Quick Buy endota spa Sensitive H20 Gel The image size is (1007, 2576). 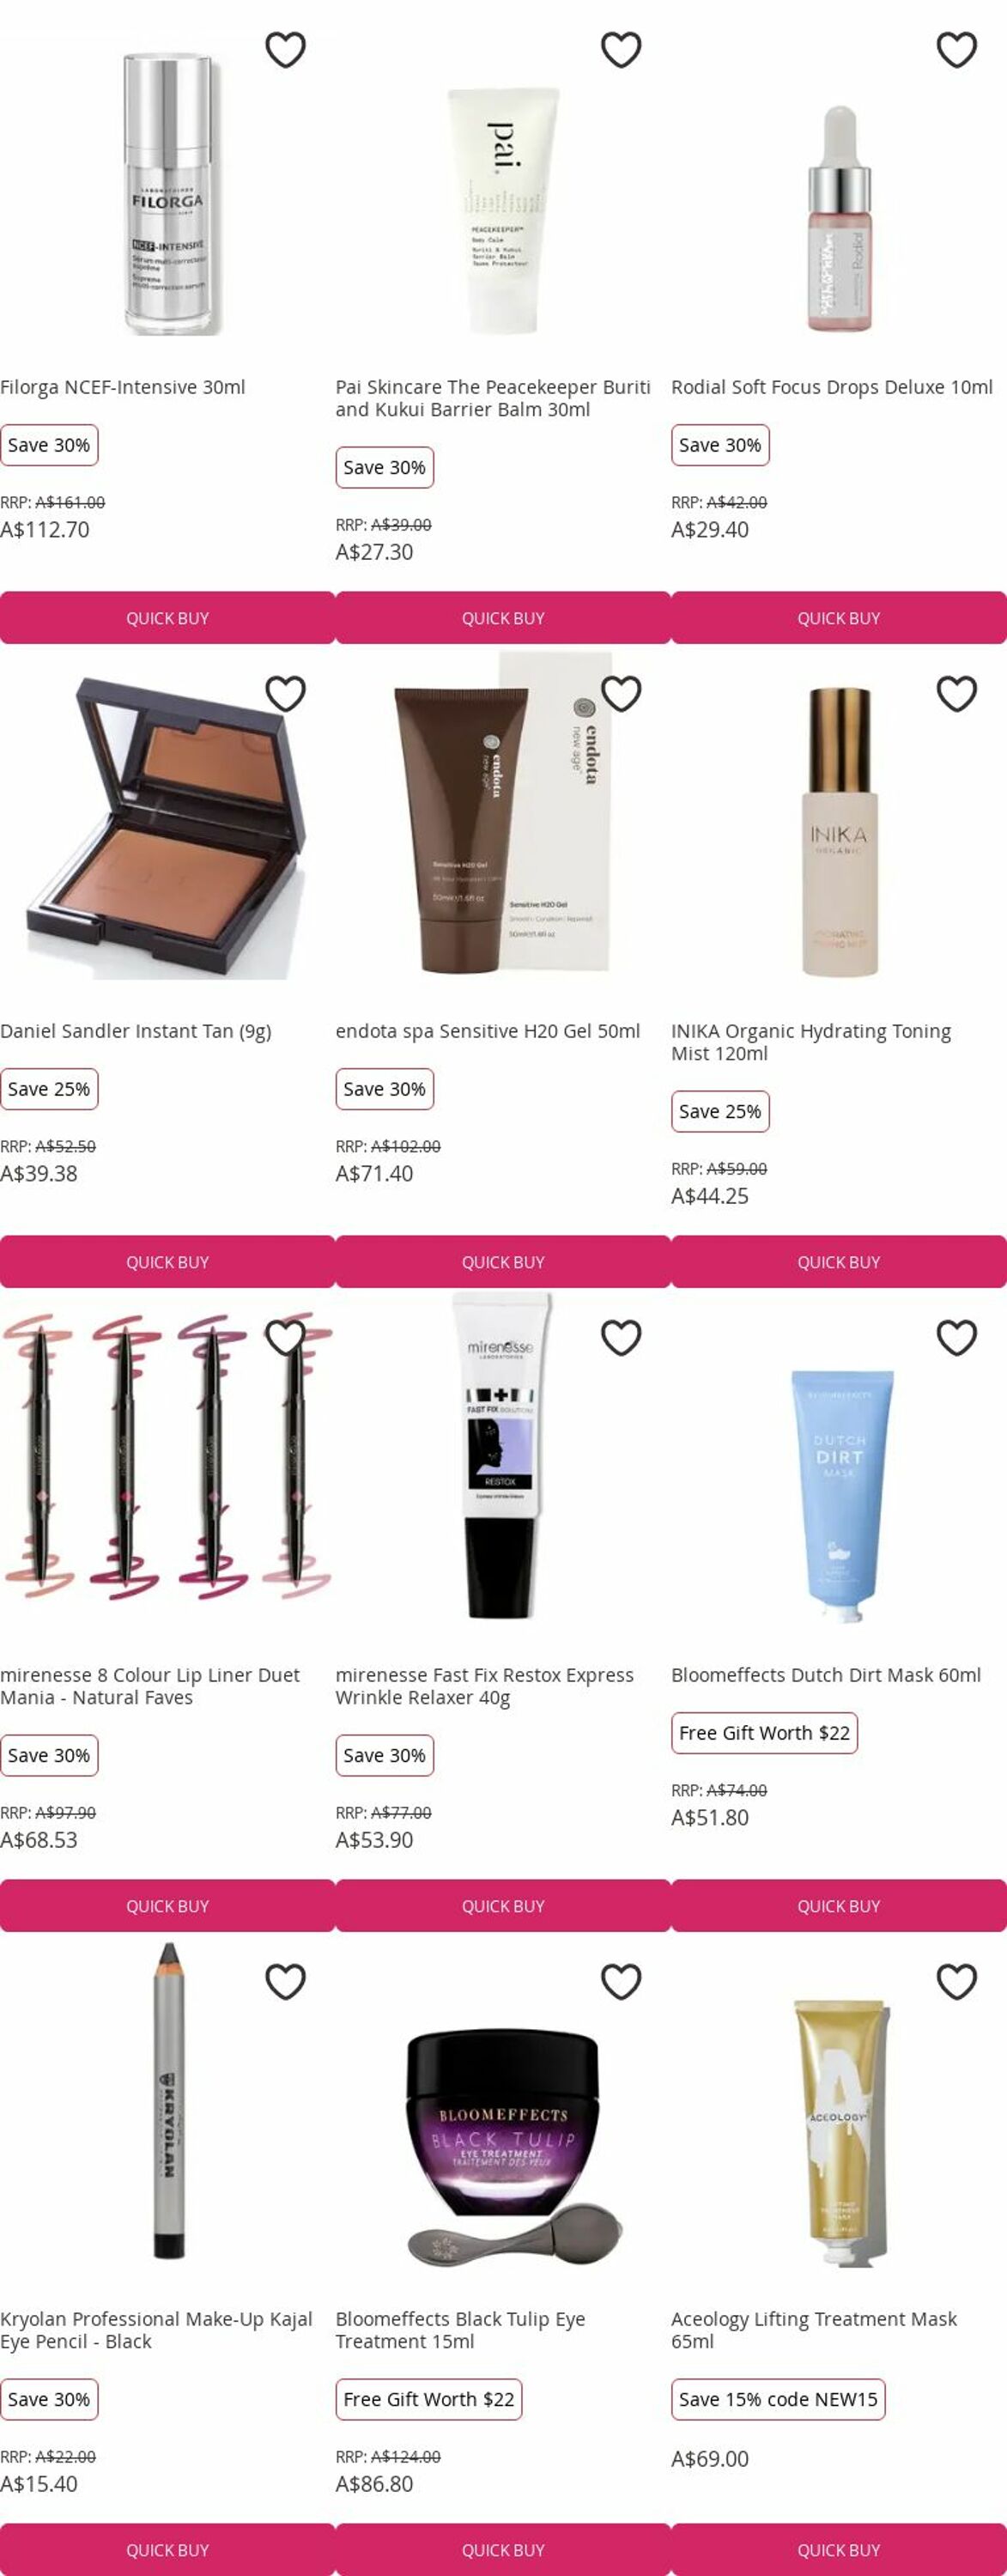pos(503,1262)
